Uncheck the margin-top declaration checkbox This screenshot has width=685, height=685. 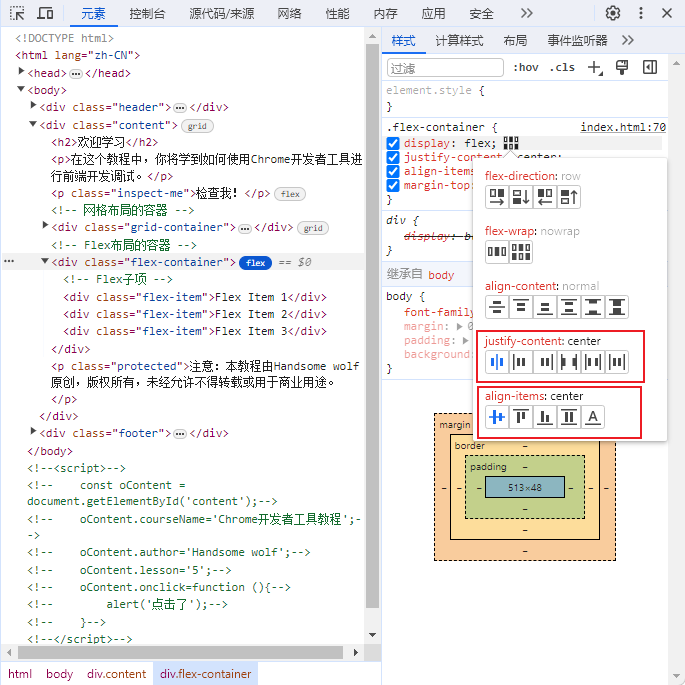tap(393, 185)
